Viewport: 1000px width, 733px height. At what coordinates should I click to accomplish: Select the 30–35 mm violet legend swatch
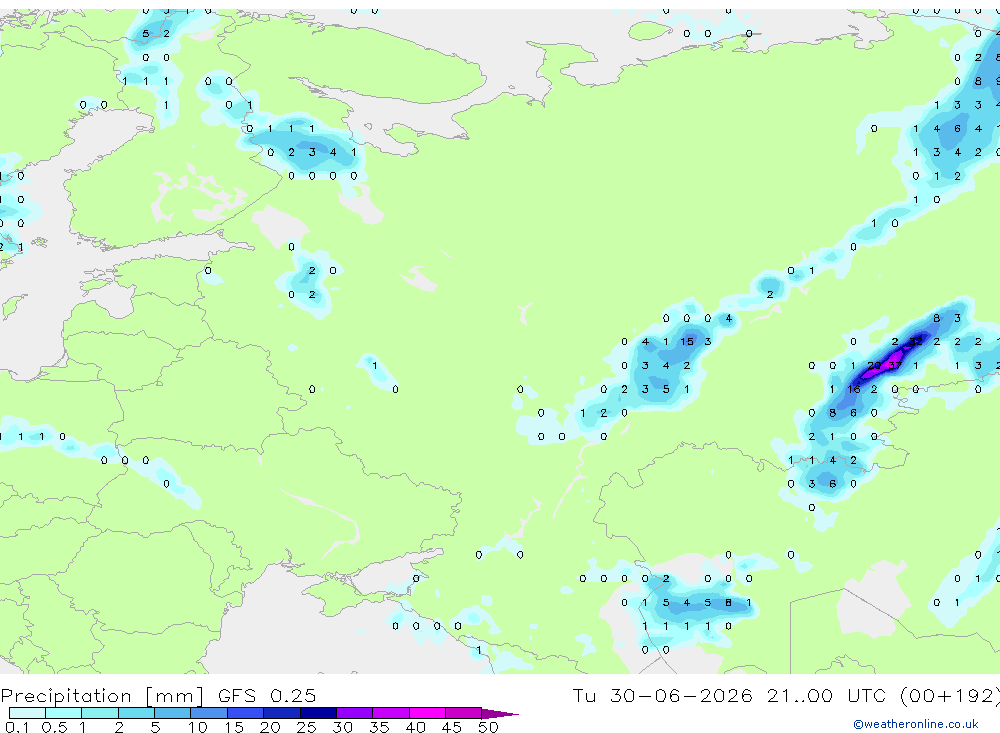[x=355, y=713]
